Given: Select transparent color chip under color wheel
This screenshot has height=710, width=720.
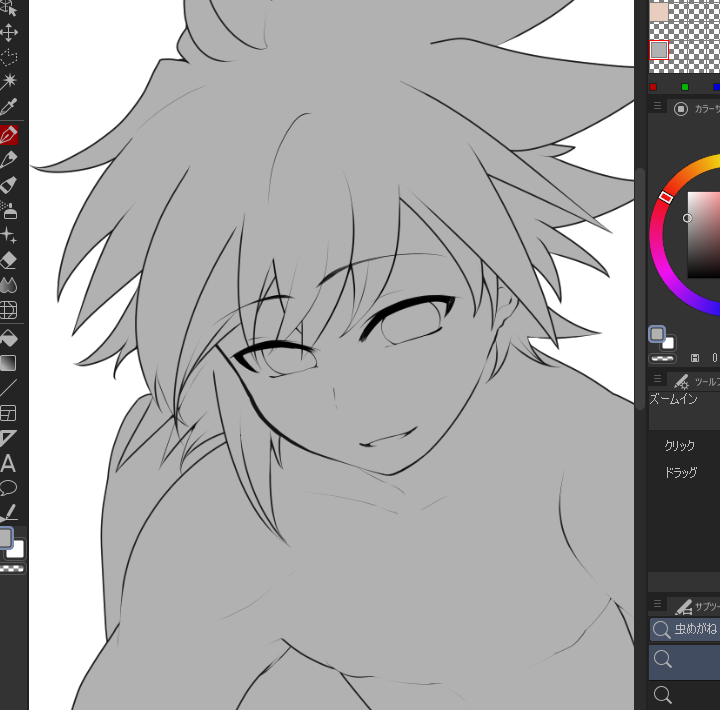Looking at the screenshot, I should (662, 358).
